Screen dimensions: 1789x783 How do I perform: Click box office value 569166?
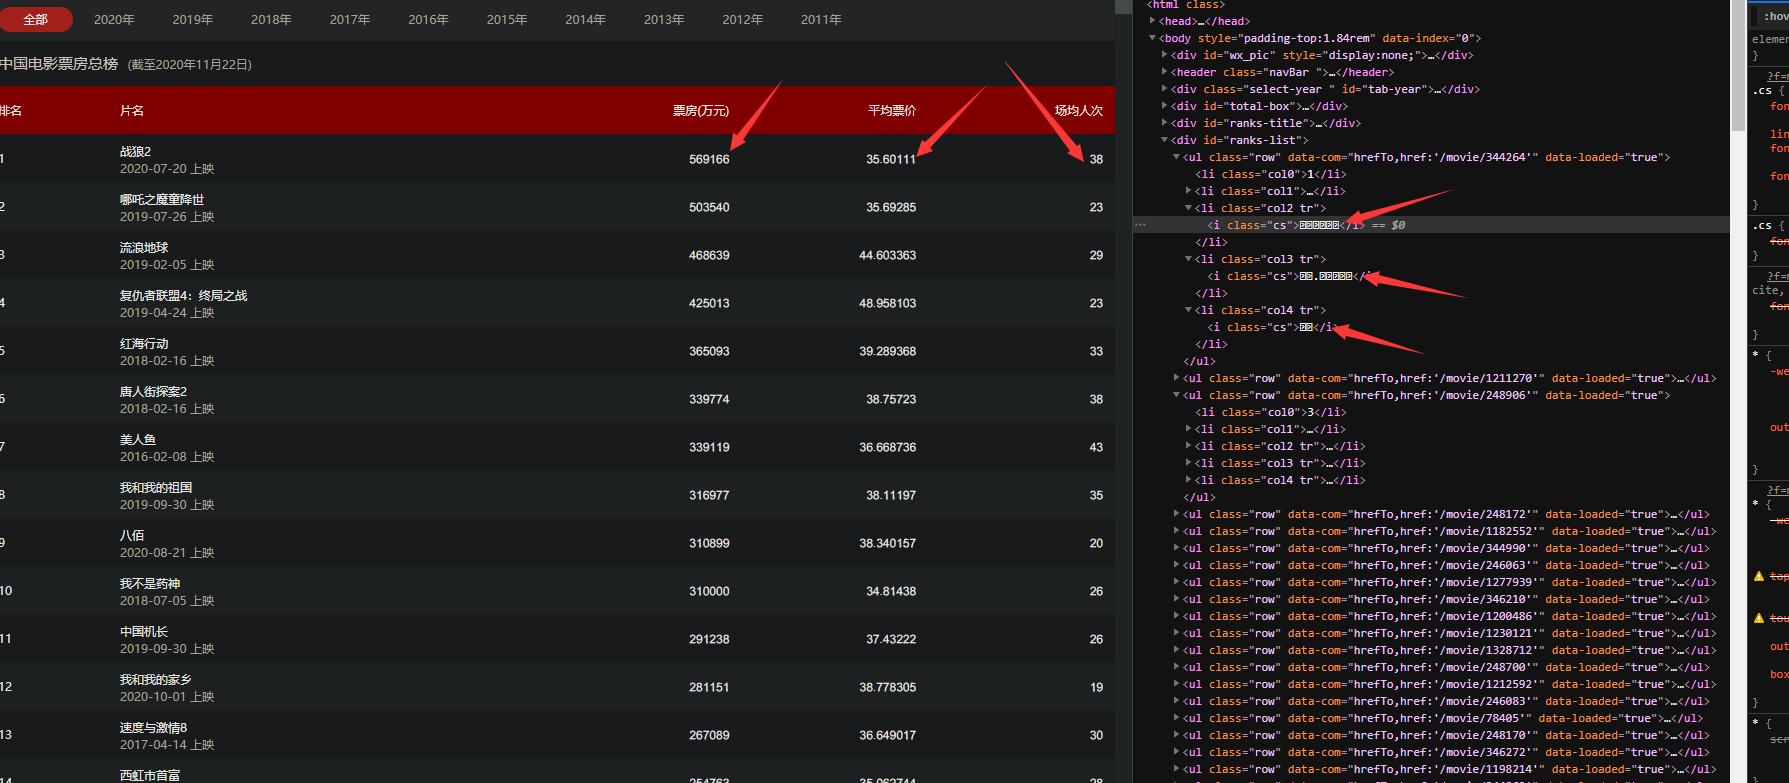click(709, 159)
